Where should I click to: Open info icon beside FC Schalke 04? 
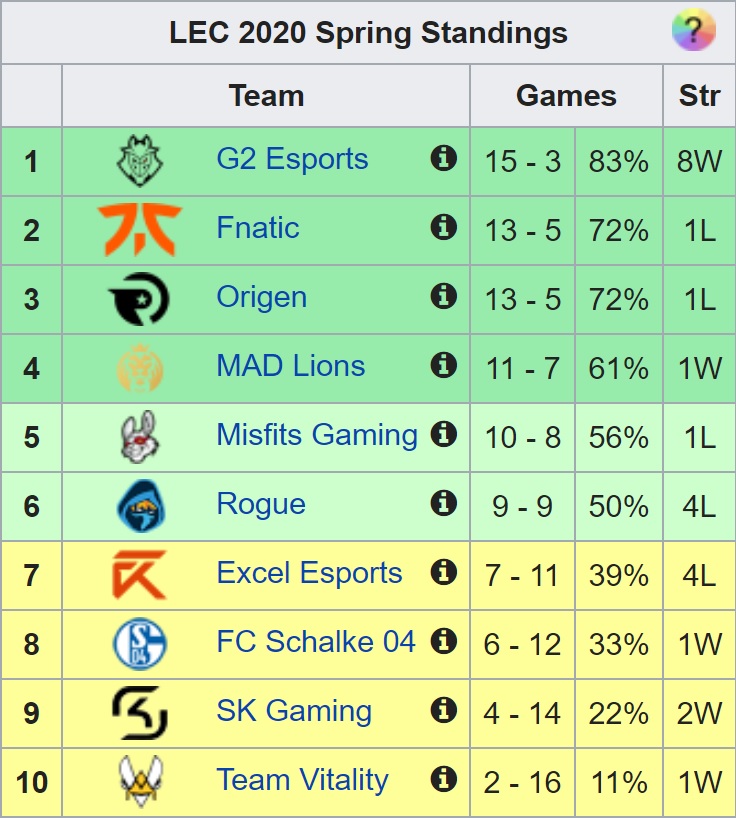pos(444,641)
